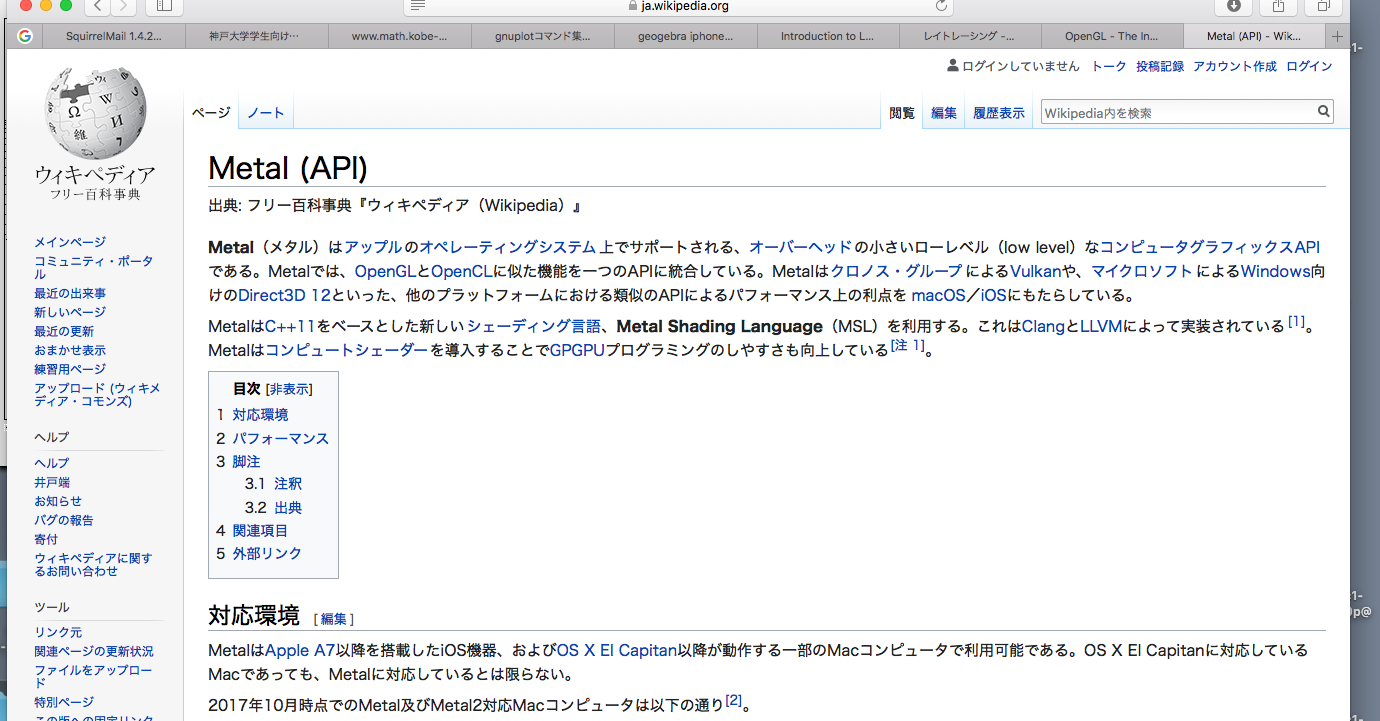The width and height of the screenshot is (1380, 721).
Task: Open the 寄付 sidebar link
Action: (46, 539)
